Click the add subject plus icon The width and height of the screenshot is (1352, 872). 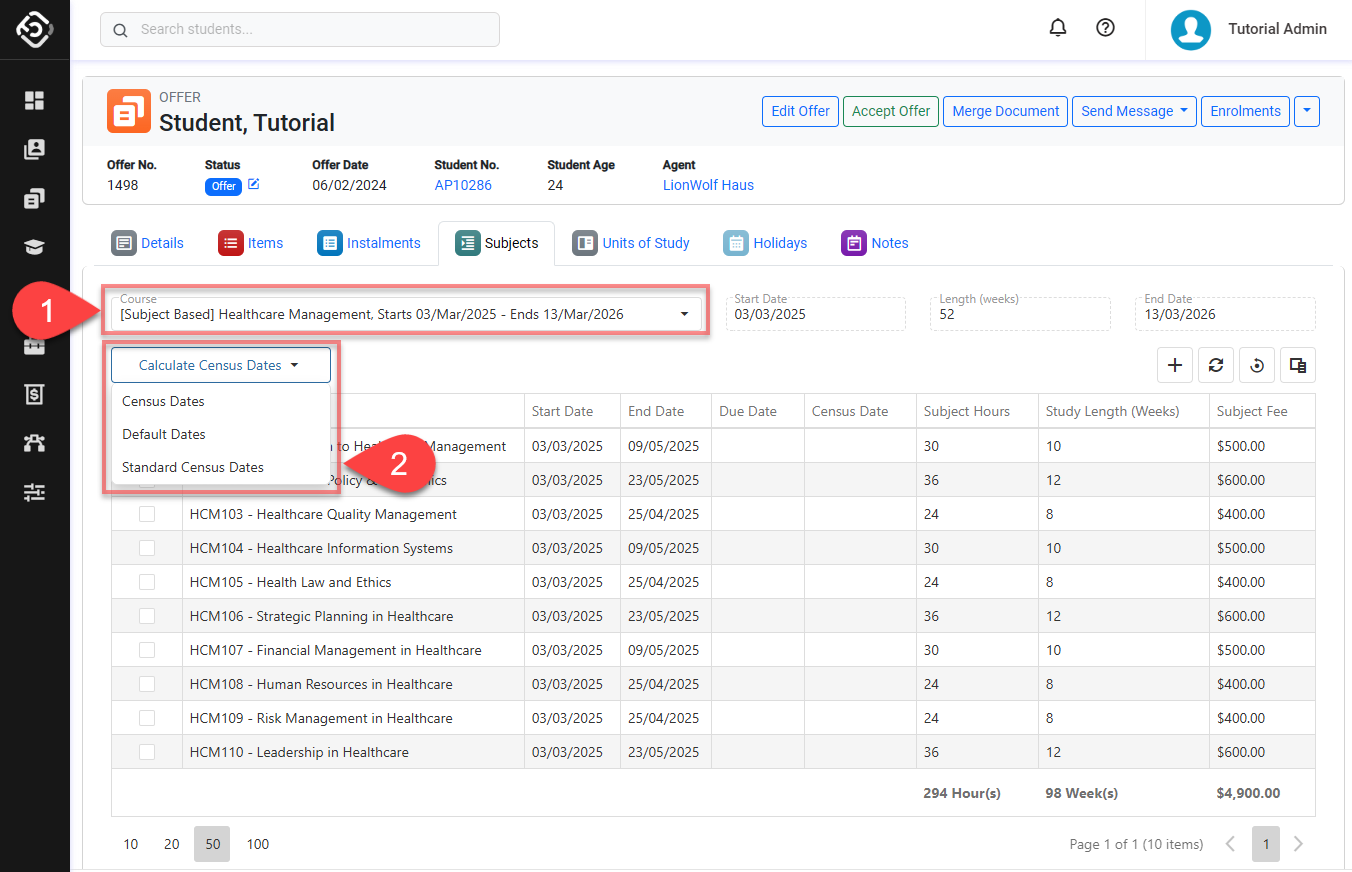(1174, 365)
